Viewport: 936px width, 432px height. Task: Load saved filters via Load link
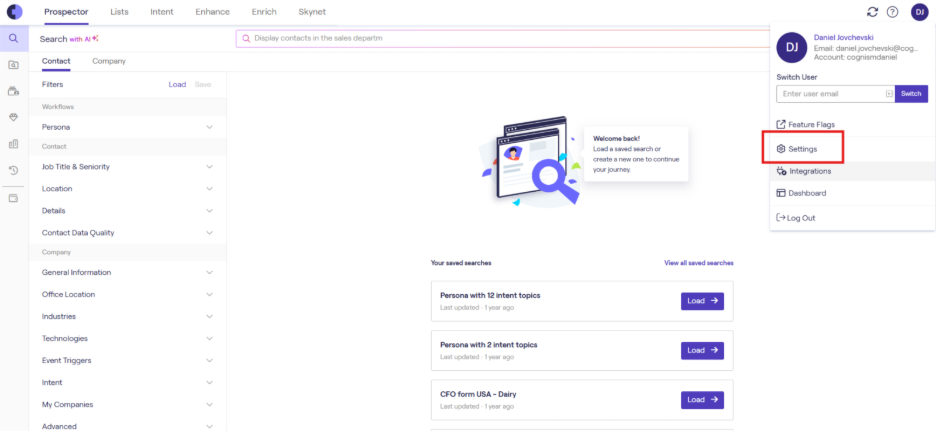click(x=177, y=85)
